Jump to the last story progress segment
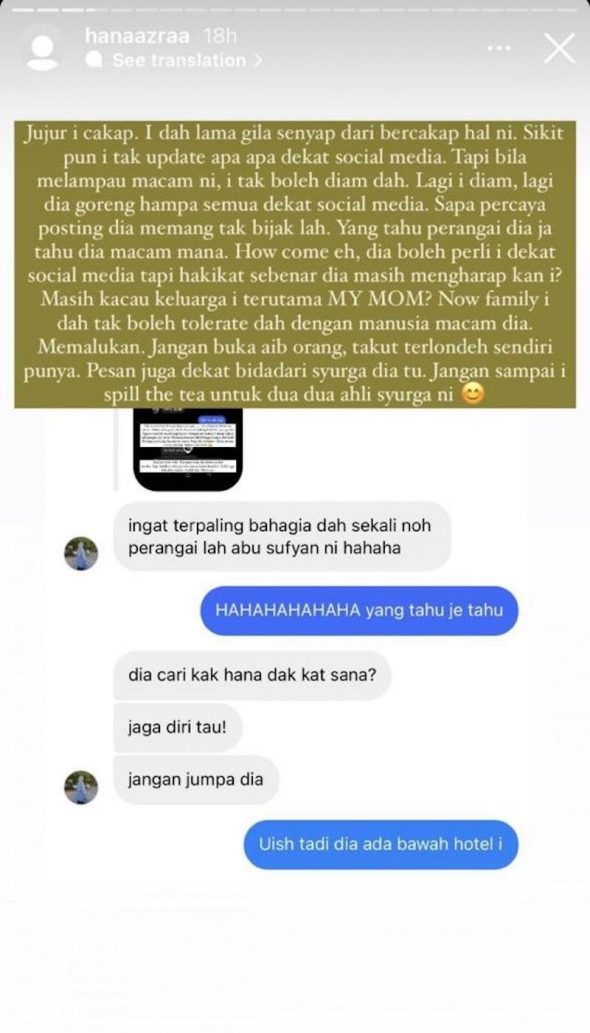 [566, 11]
